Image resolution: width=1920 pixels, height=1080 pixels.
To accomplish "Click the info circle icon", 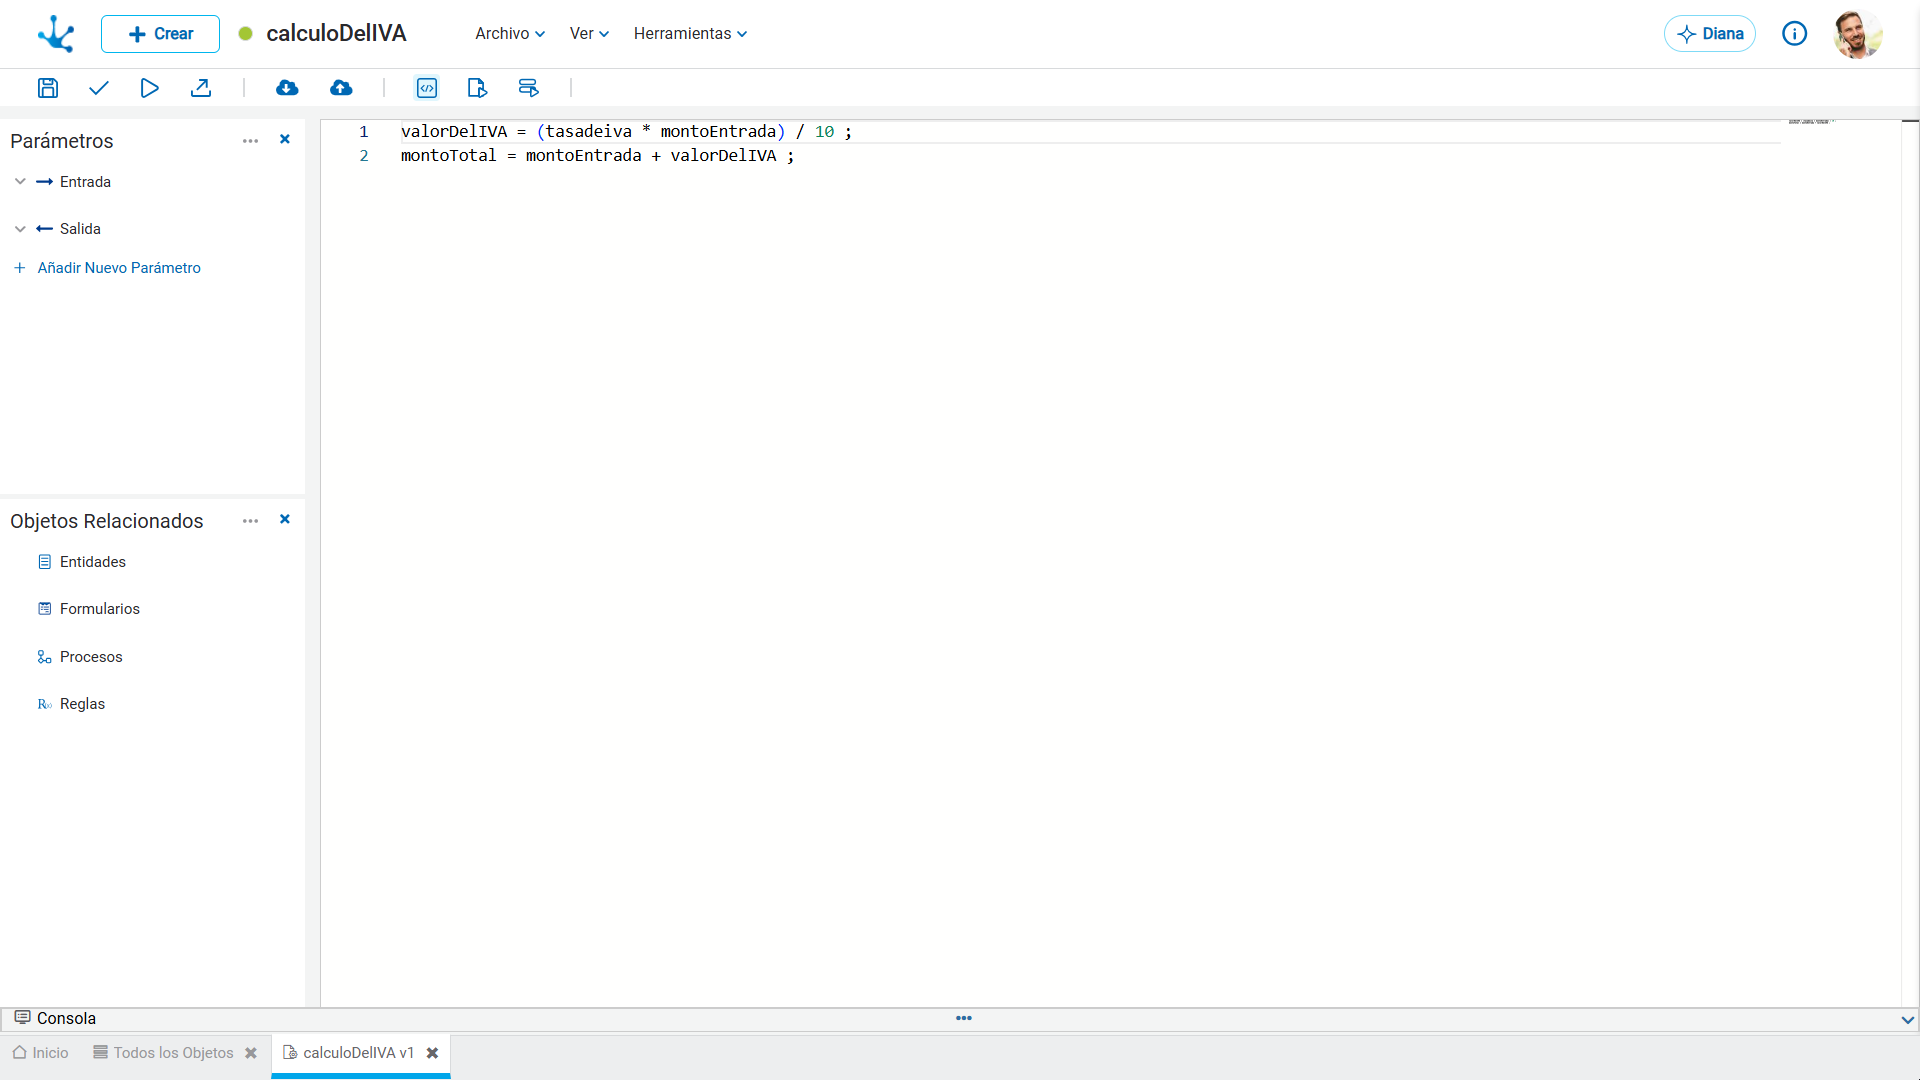I will 1795,34.
